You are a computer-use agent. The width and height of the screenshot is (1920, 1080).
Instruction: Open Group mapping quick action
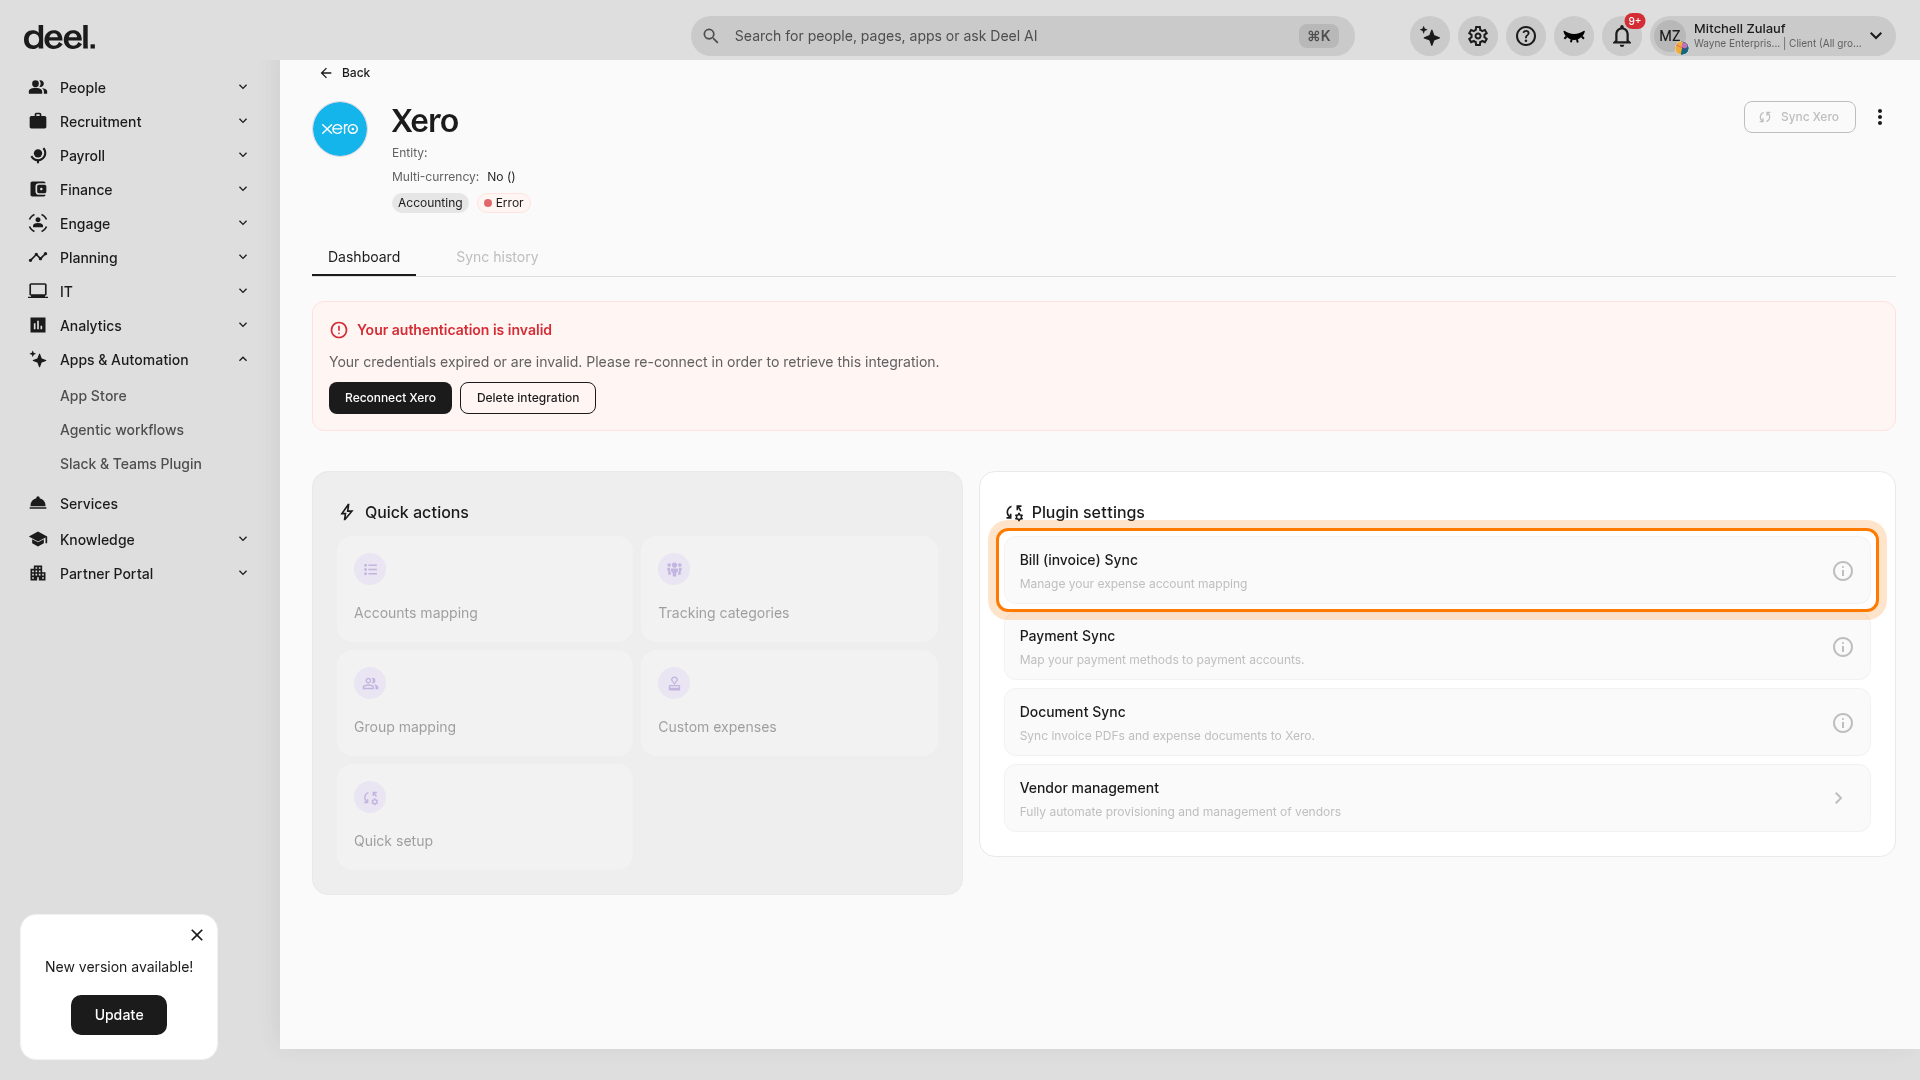[485, 703]
